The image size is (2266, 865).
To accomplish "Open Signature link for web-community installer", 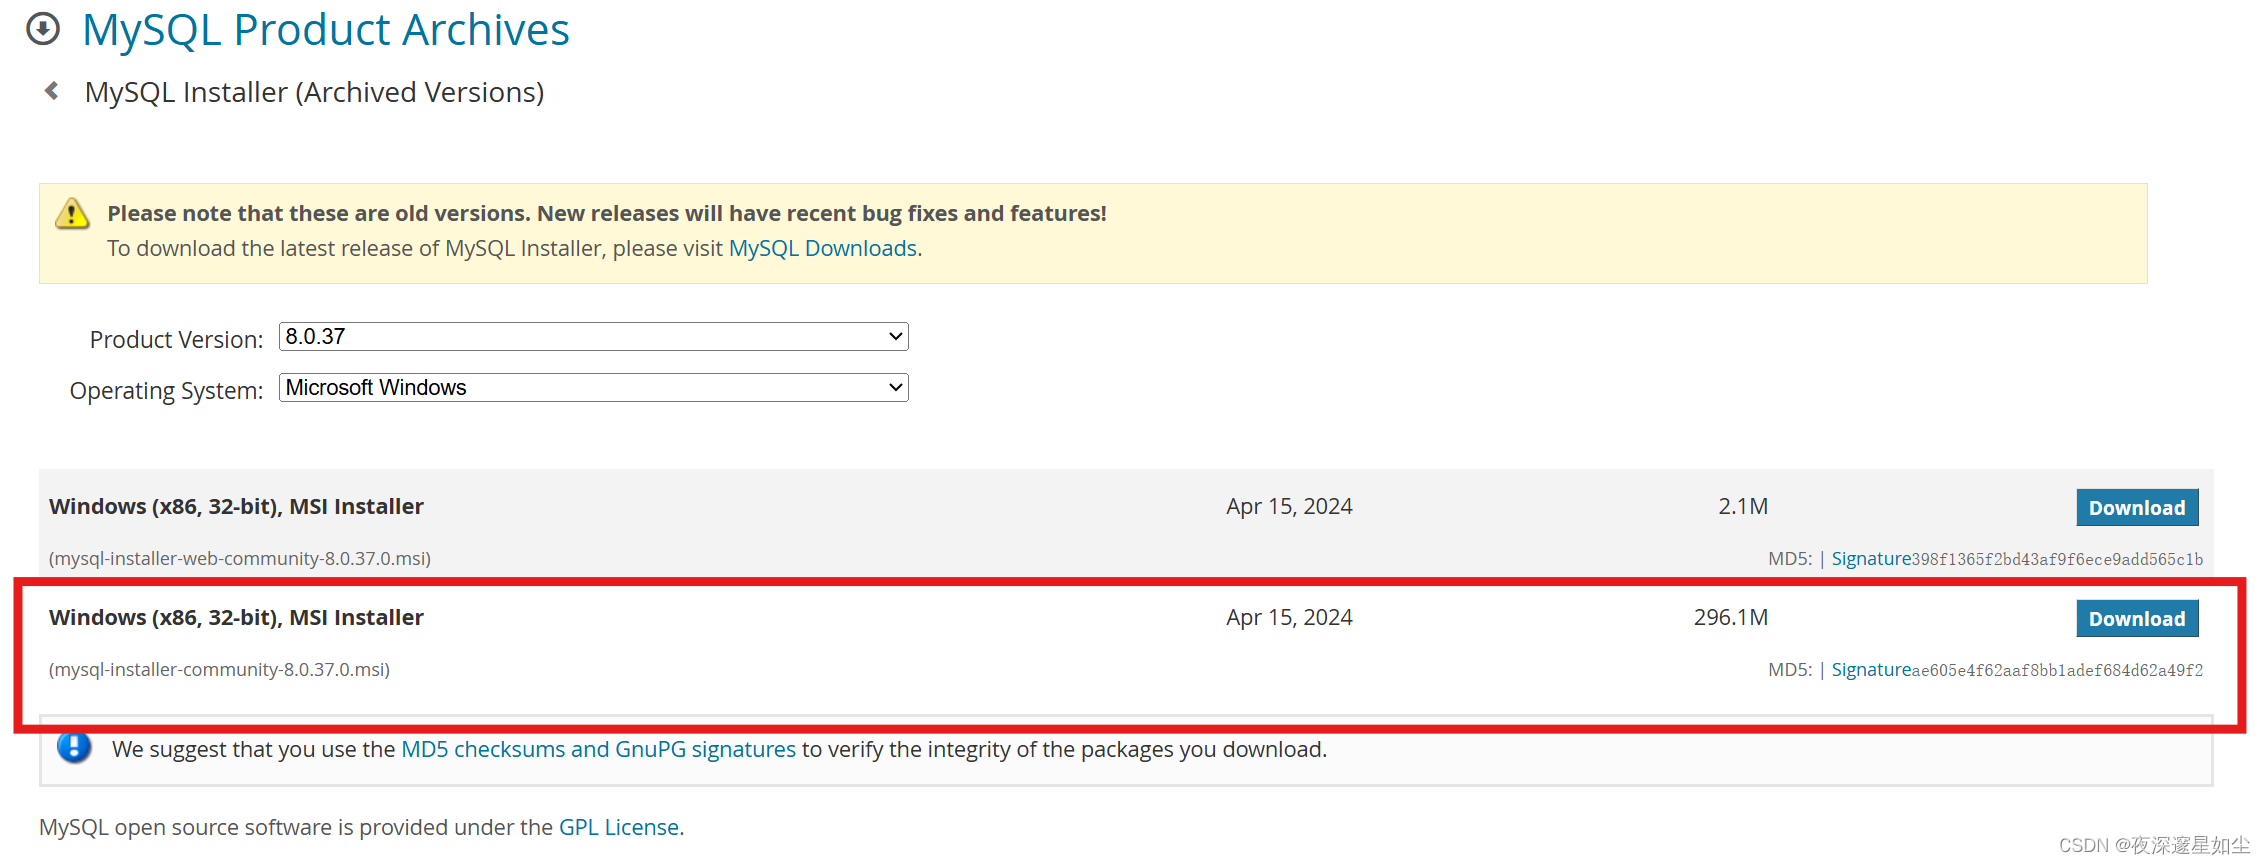I will [x=1871, y=559].
